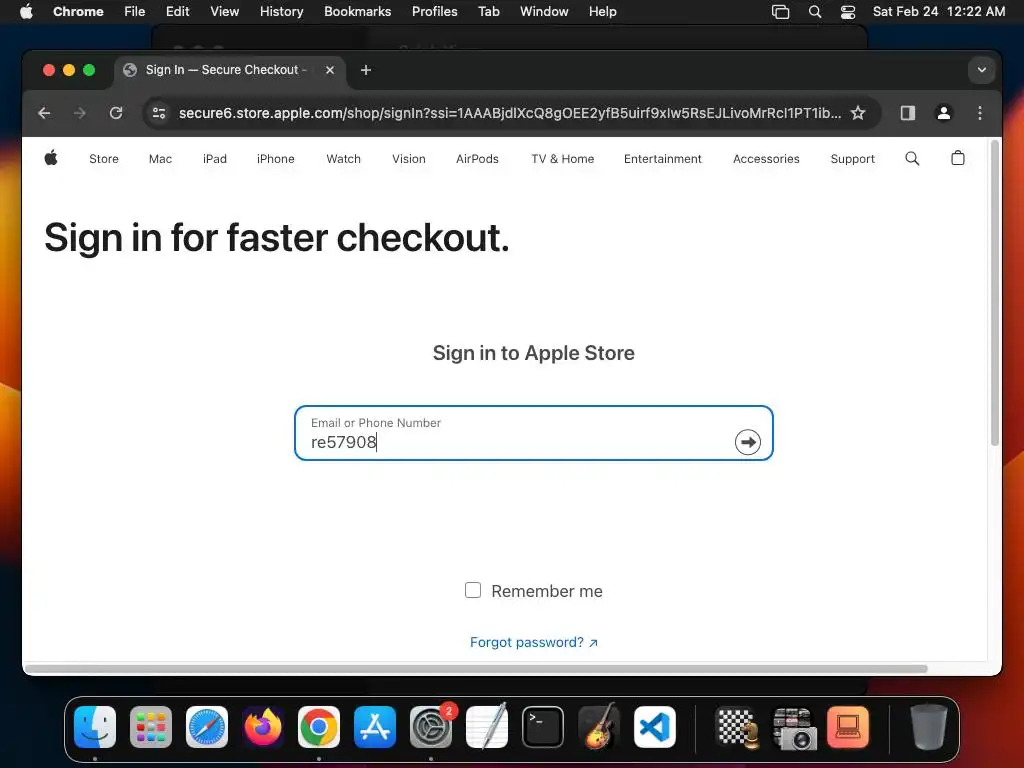The height and width of the screenshot is (768, 1024).
Task: Open Launchpad from the Dock
Action: 151,727
